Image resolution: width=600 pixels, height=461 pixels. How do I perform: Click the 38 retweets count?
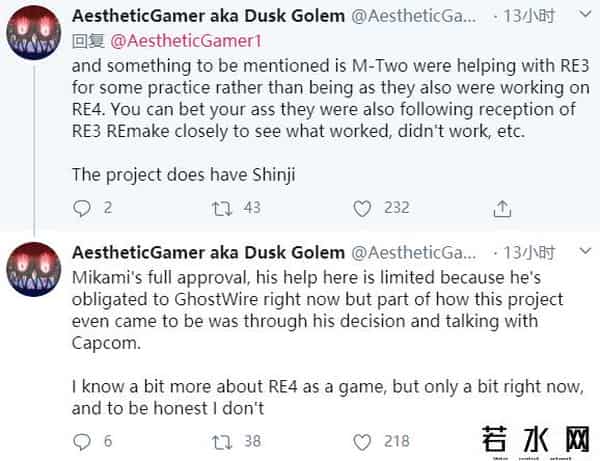point(251,440)
